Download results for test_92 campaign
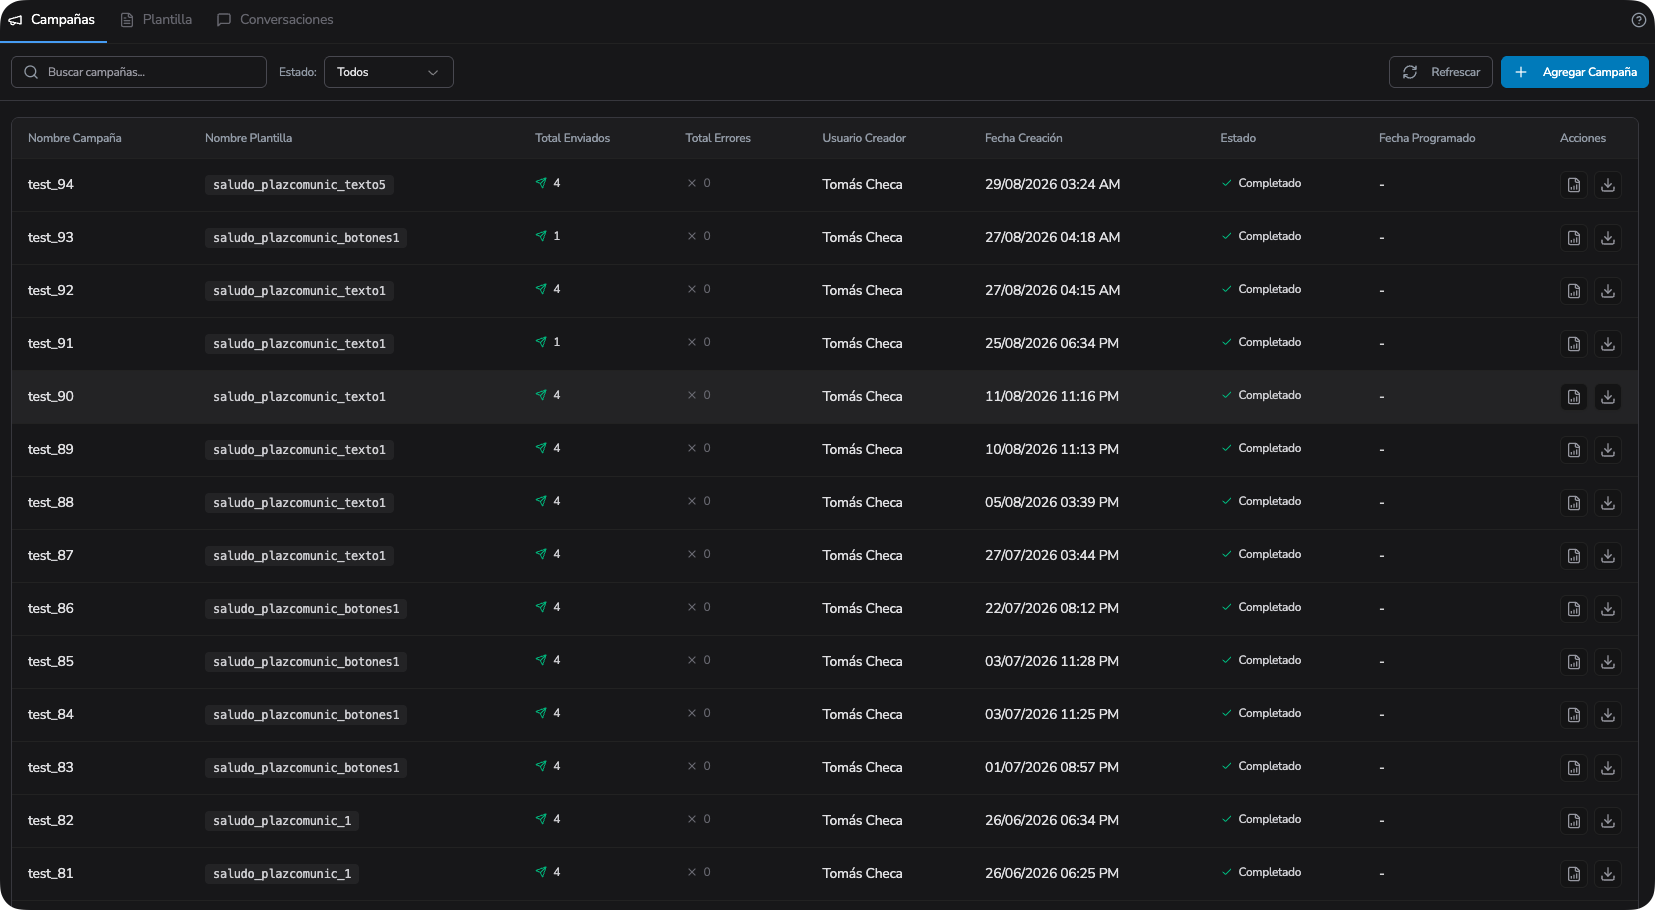 pyautogui.click(x=1608, y=291)
